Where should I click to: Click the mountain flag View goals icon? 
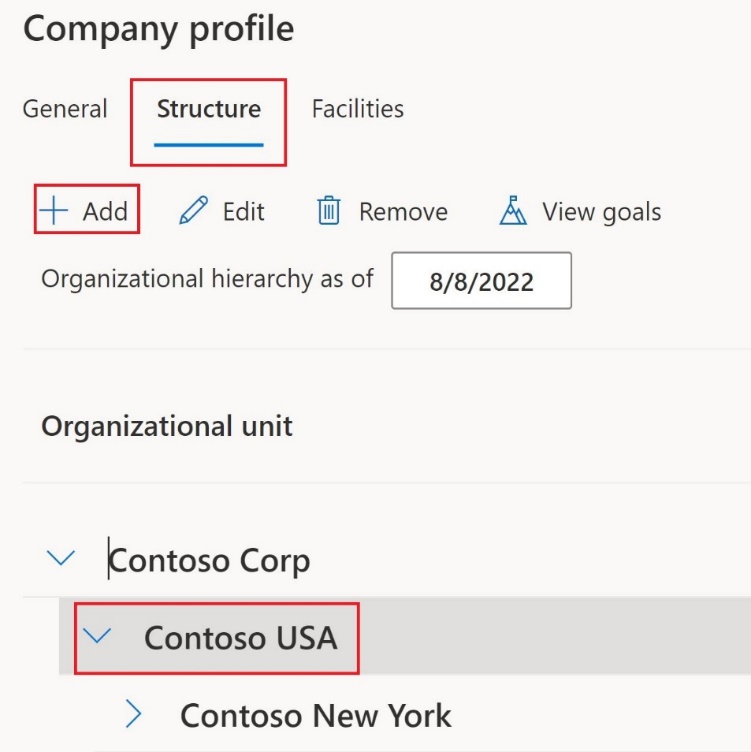pos(512,211)
